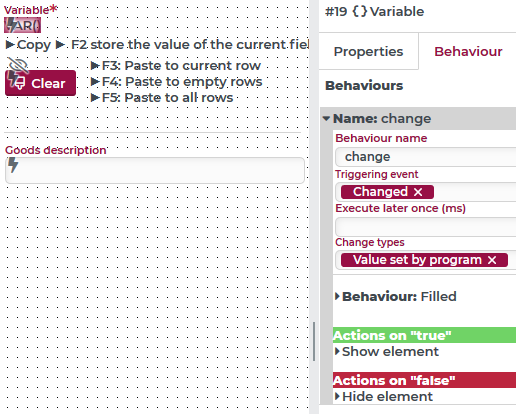516x414 pixels.
Task: Remove the Value set by program tag
Action: tap(492, 260)
